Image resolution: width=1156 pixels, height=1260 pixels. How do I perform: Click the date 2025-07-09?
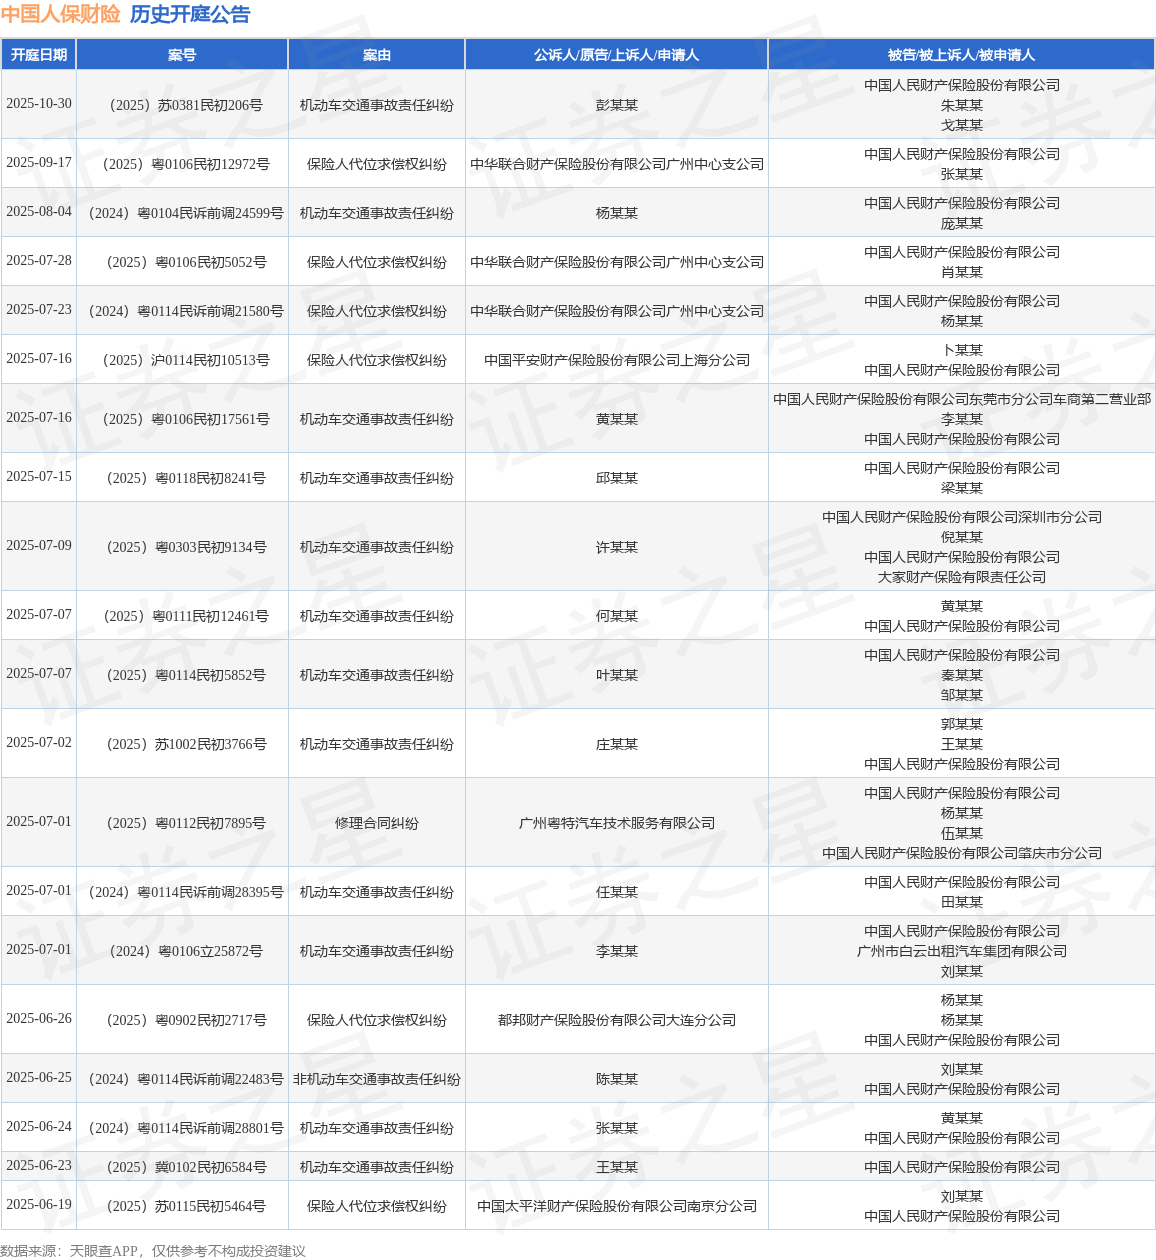[39, 546]
